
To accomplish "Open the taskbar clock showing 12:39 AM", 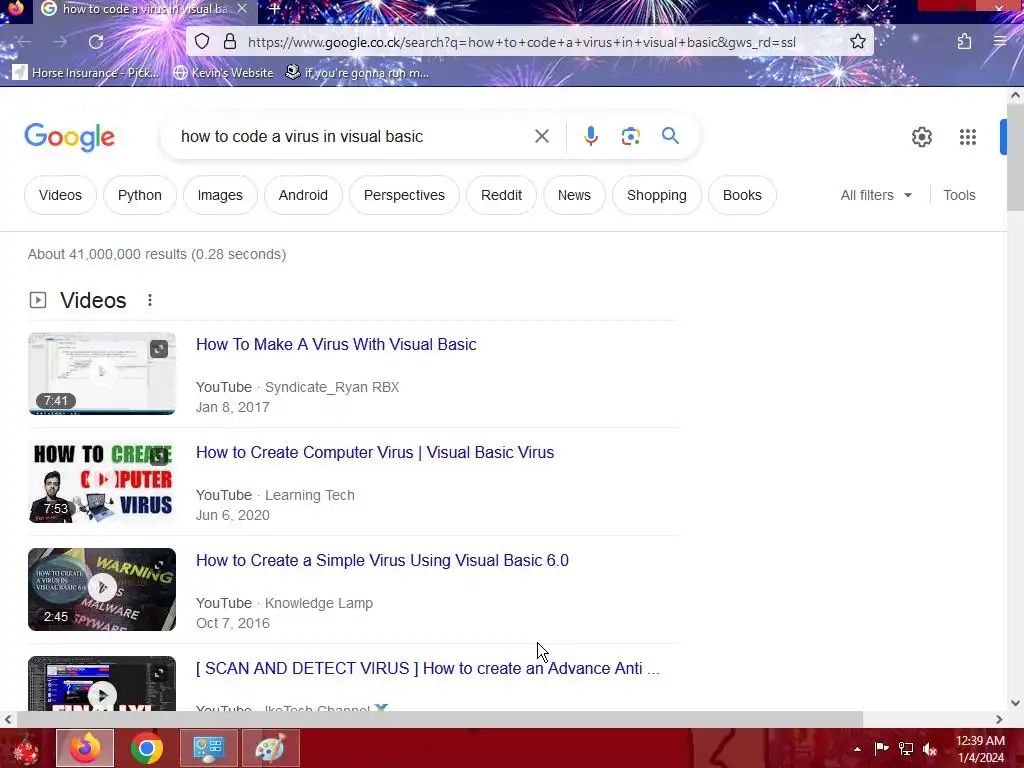I will [x=980, y=748].
